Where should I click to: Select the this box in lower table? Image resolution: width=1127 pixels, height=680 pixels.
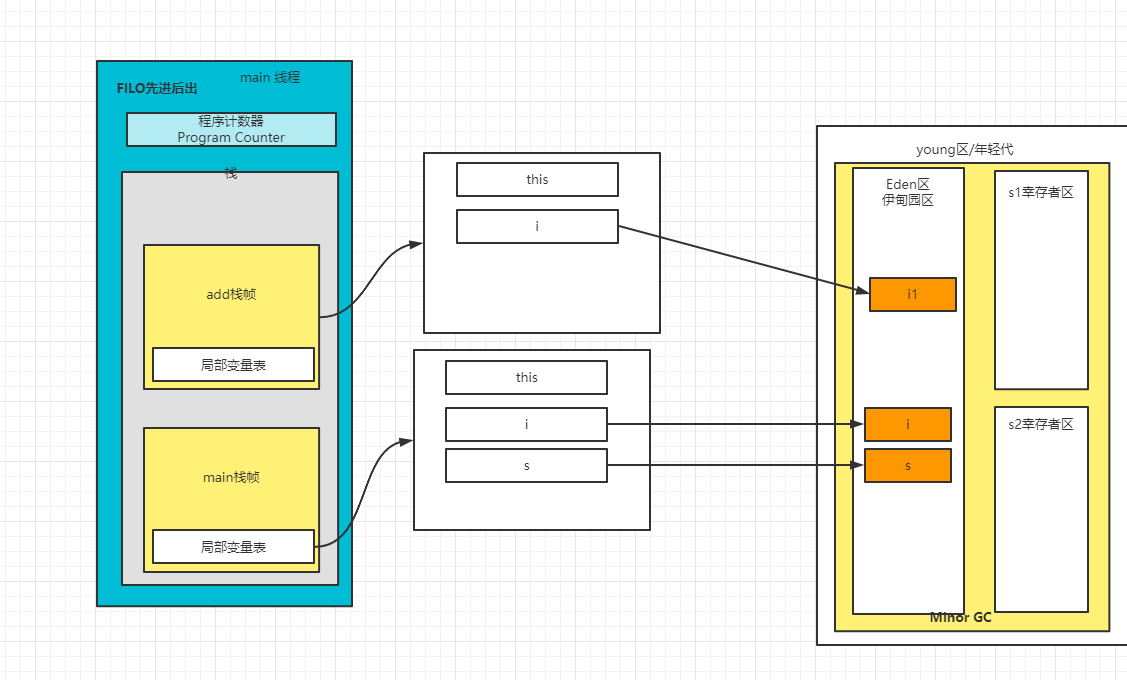(526, 377)
